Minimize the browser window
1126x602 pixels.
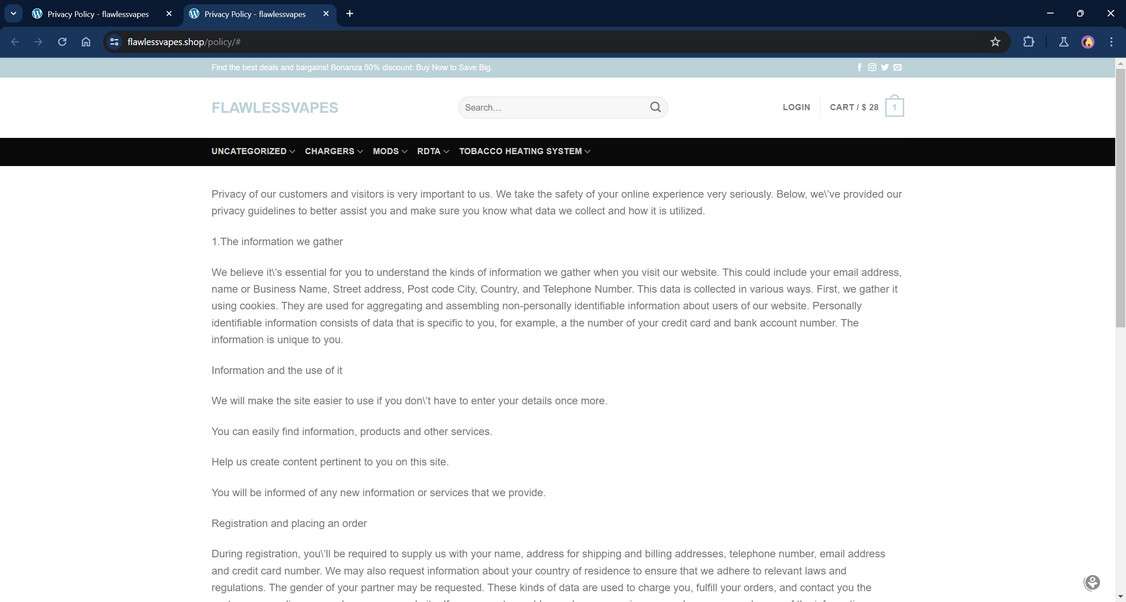click(x=1050, y=13)
